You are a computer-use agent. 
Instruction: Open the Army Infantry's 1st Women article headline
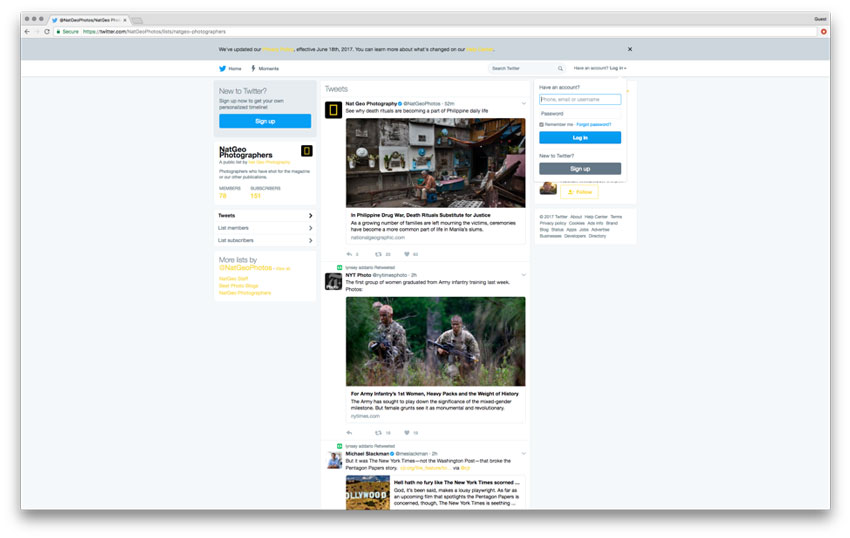click(x=434, y=394)
